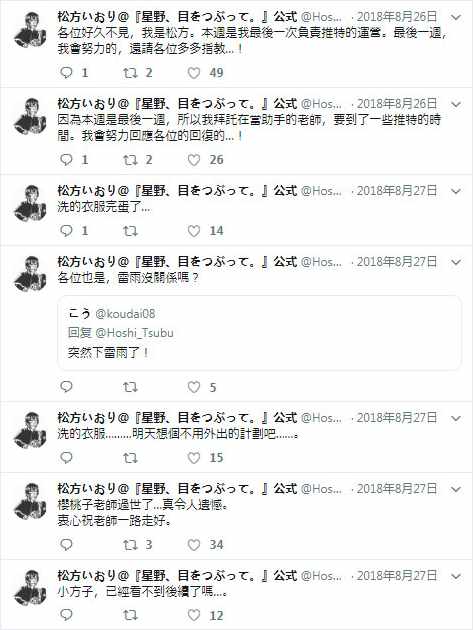
Task: Click the profile avatar of the first tweet
Action: pos(30,30)
